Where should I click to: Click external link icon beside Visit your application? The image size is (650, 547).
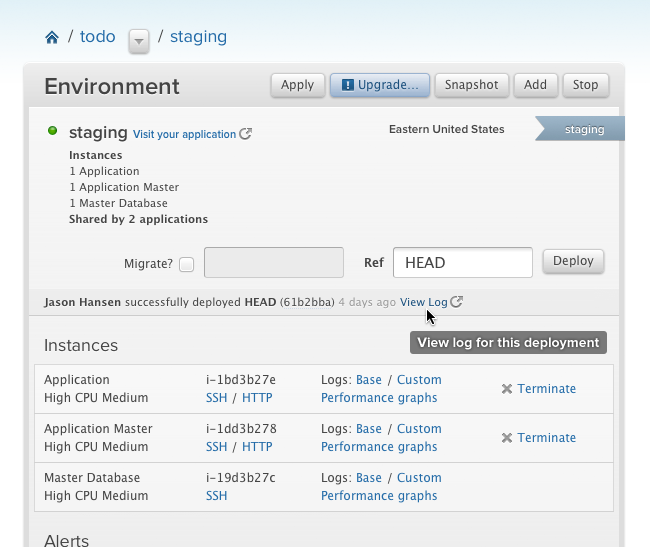point(246,134)
